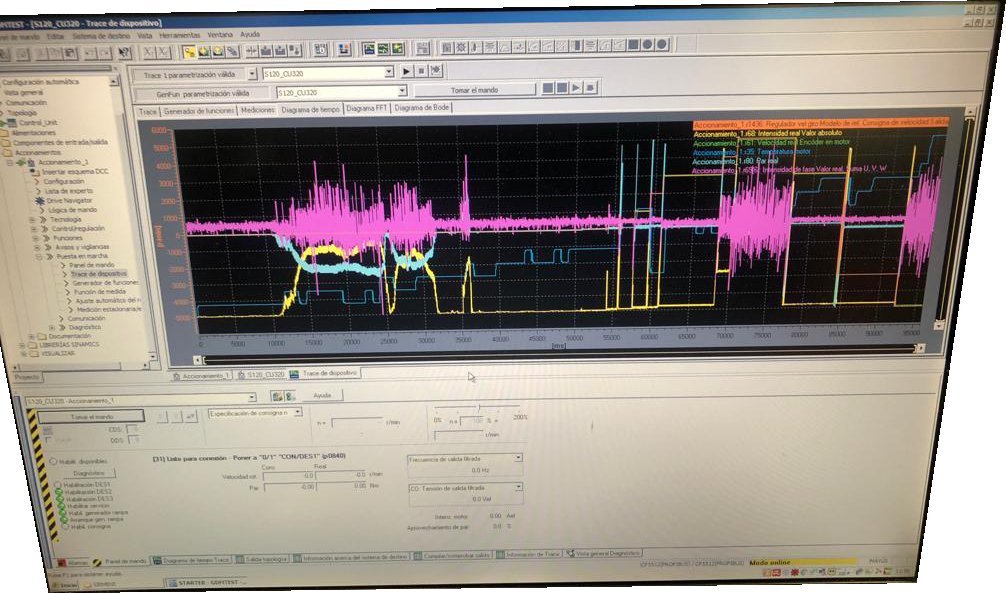Switch to the Diagrama de Bode tab
Screen dimensions: 1006x593
pyautogui.click(x=422, y=107)
